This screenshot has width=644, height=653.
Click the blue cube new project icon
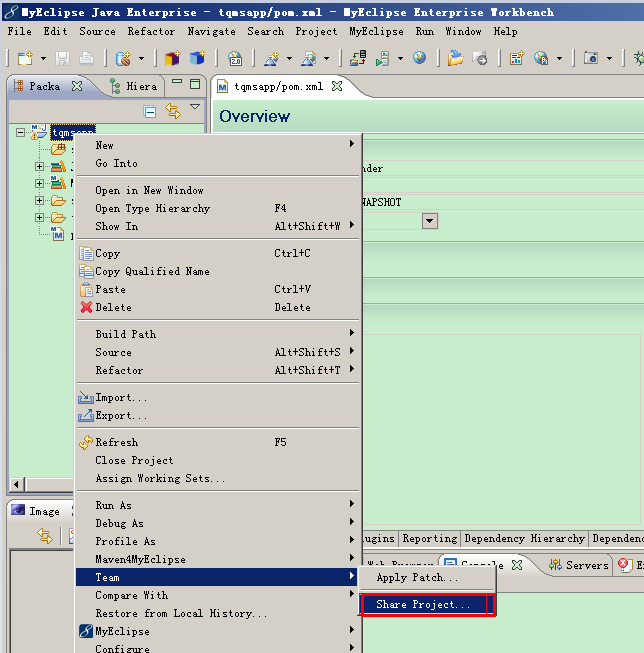coord(197,58)
